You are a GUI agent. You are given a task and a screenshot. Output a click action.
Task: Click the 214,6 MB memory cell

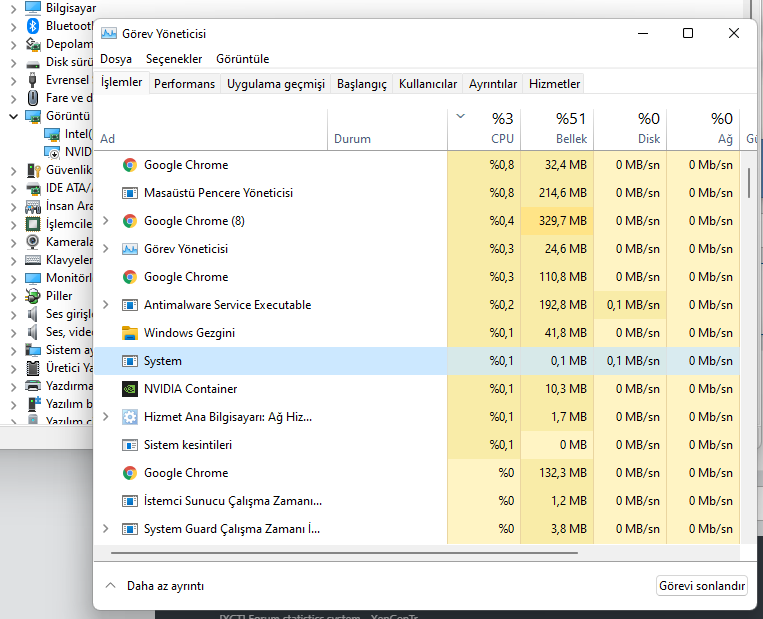[557, 193]
